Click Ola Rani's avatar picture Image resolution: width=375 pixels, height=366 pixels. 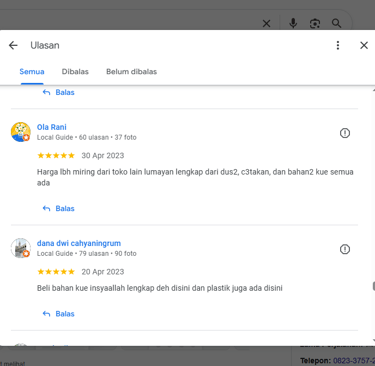(x=21, y=132)
